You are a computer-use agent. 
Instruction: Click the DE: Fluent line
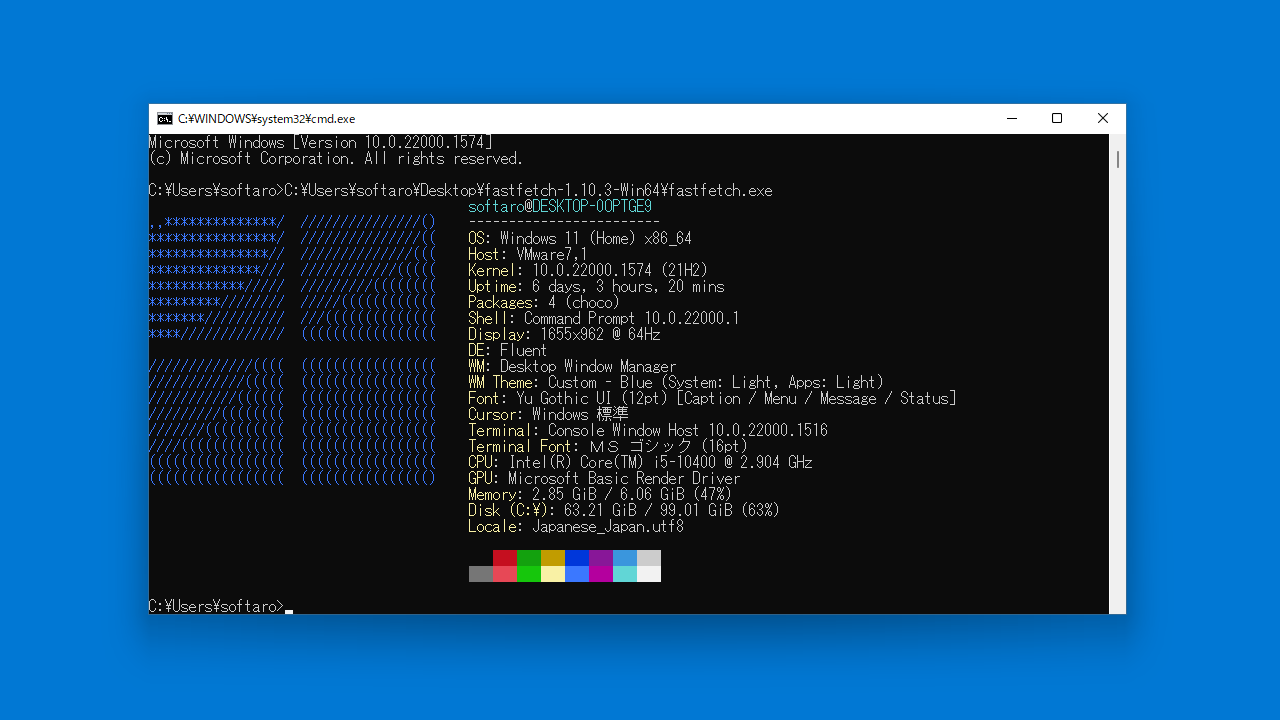pyautogui.click(x=508, y=351)
